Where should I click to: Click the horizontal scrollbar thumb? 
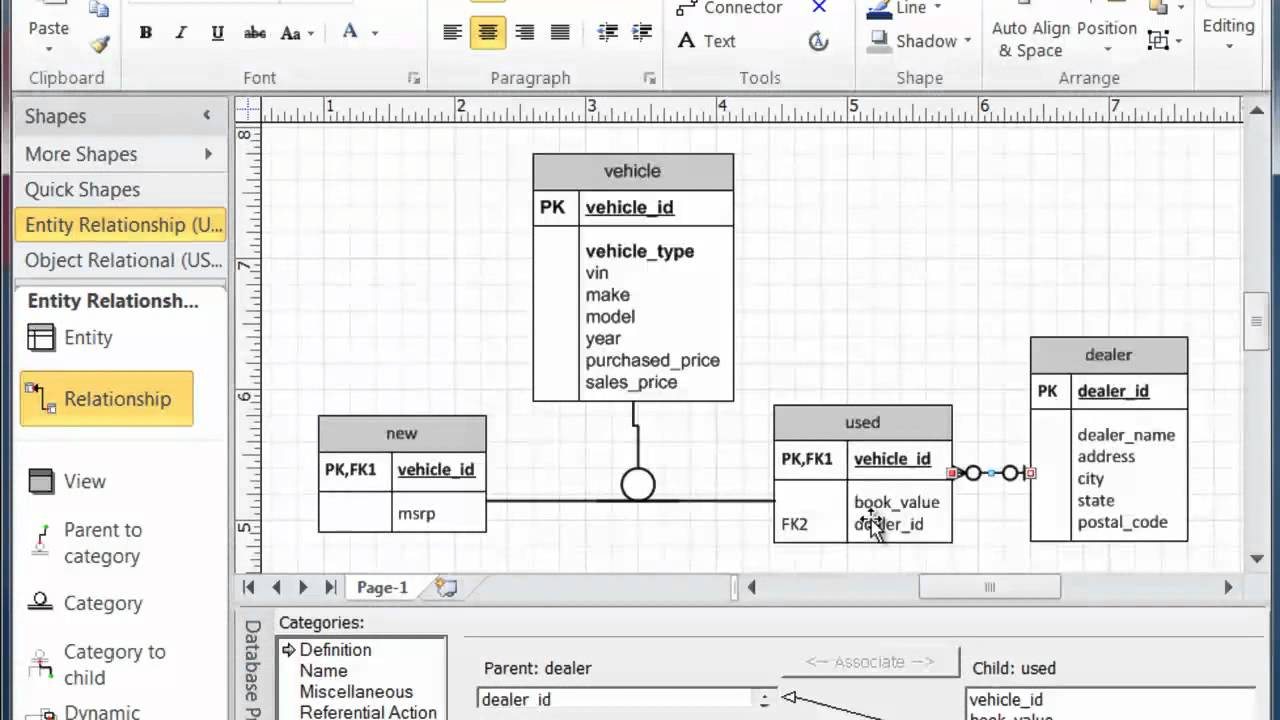[989, 587]
